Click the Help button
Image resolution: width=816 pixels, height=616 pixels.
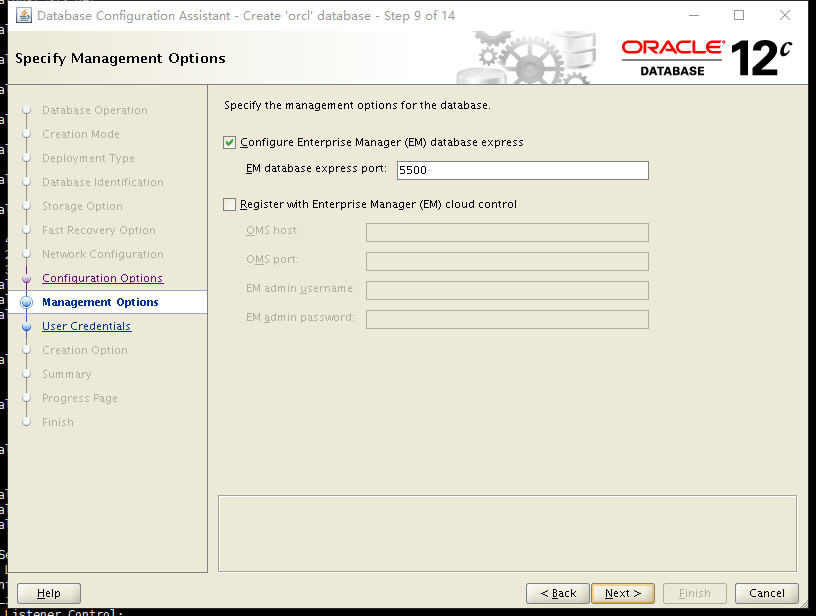[x=49, y=593]
